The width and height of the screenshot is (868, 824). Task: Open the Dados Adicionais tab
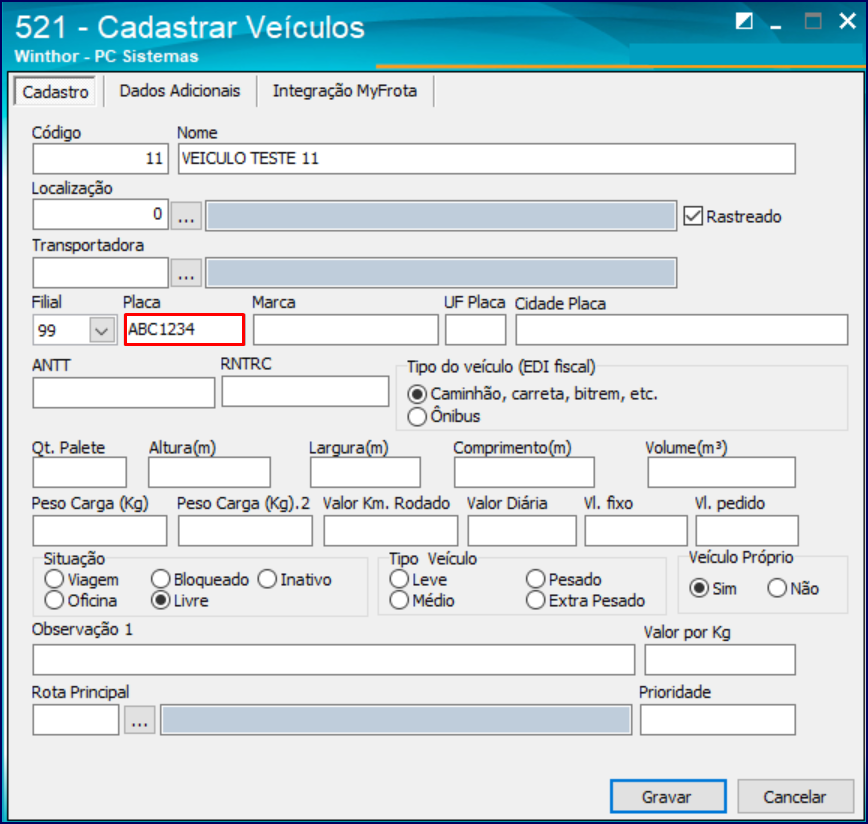tap(180, 91)
